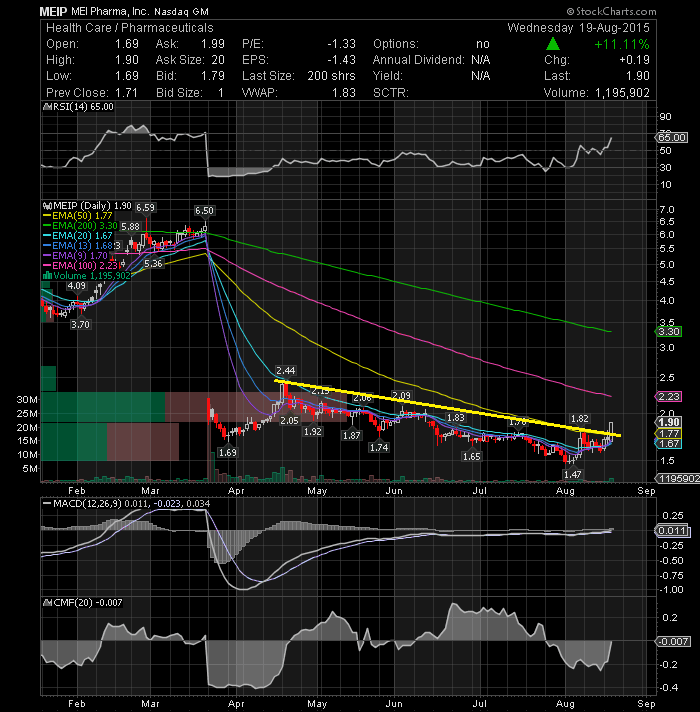Click the 2.44 April high label

coord(286,371)
